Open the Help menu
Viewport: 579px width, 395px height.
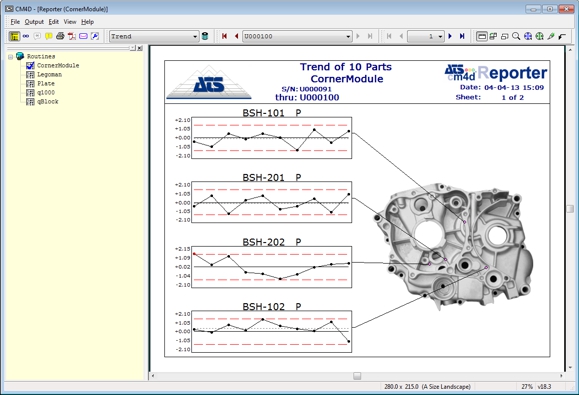(x=88, y=22)
